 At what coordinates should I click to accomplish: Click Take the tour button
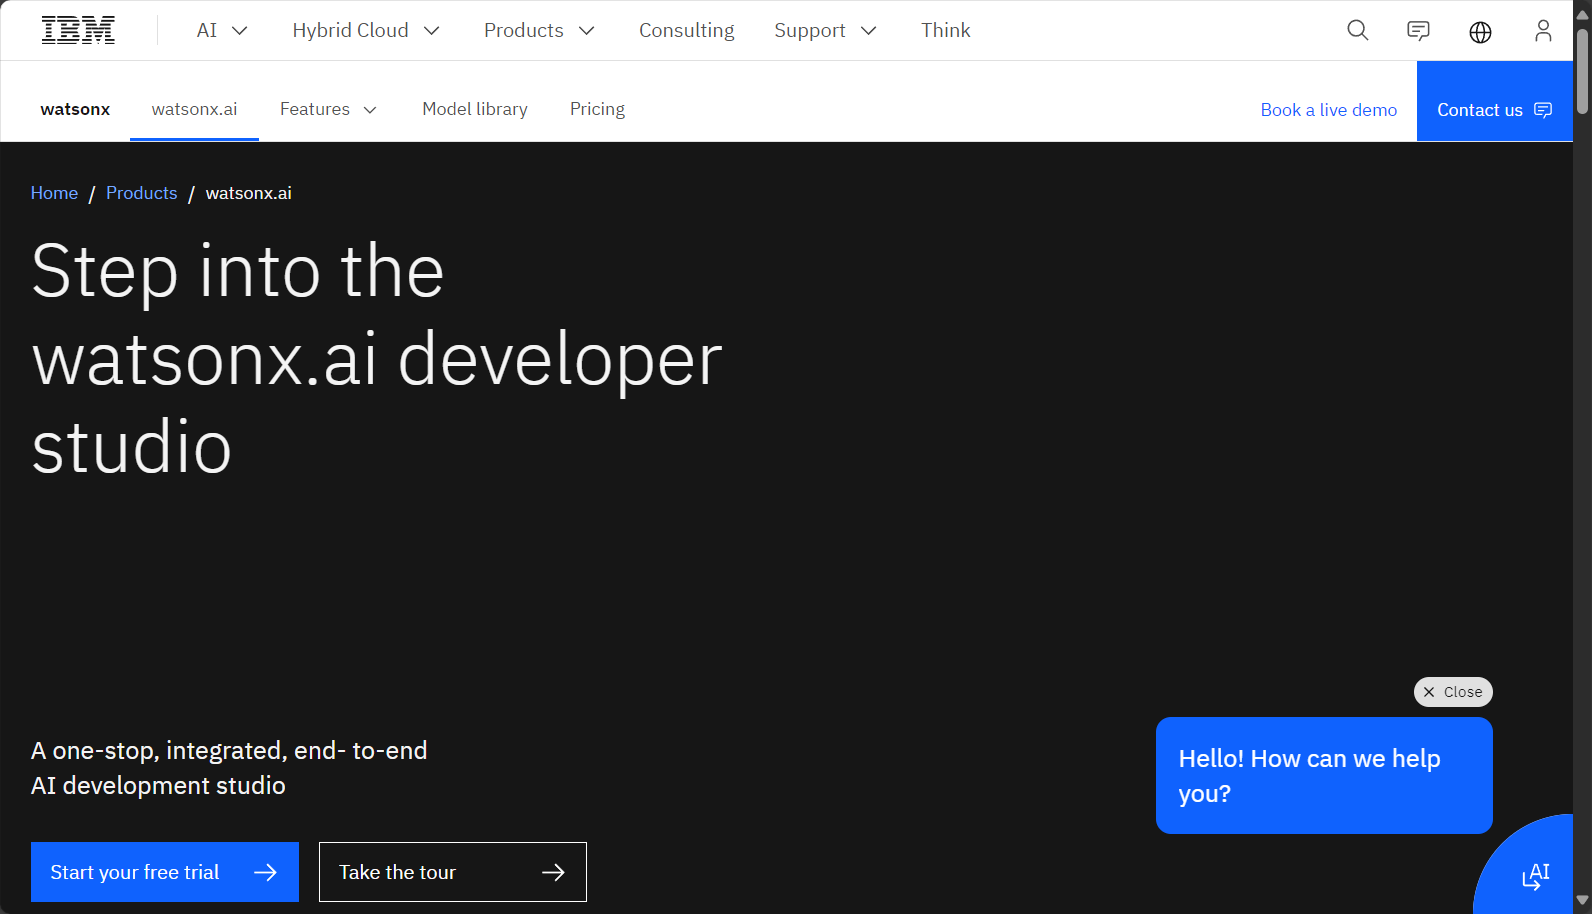coord(453,872)
